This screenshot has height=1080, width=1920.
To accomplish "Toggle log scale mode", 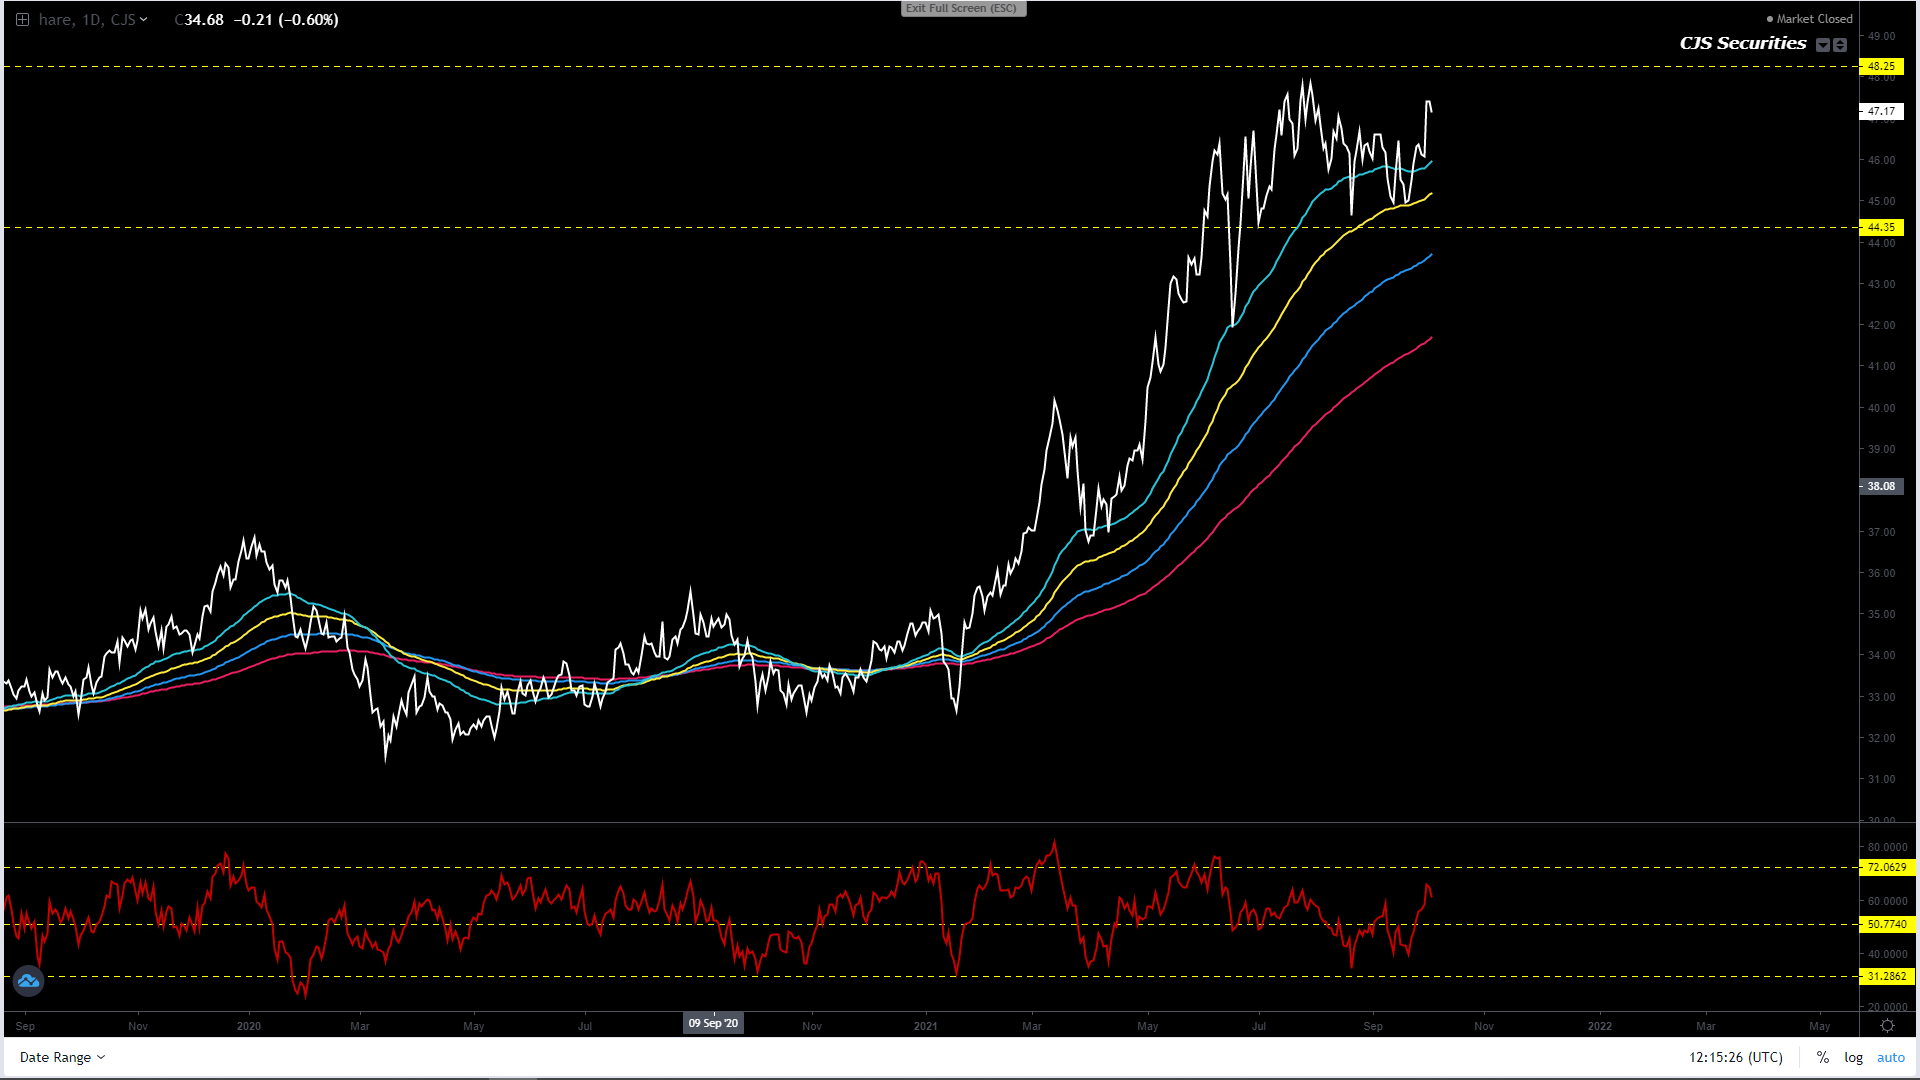I will point(1853,1057).
